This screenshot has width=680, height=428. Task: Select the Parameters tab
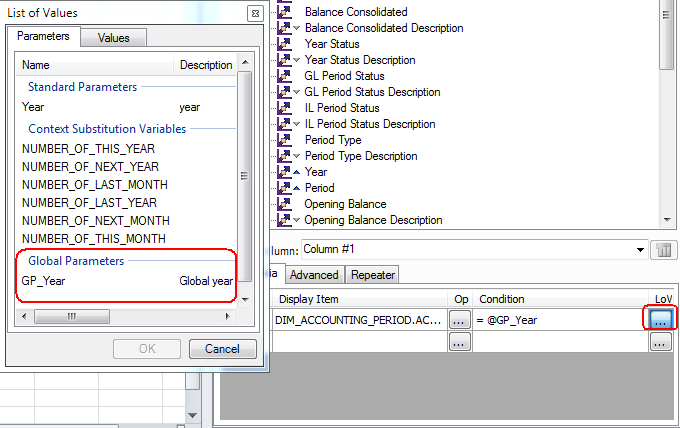tap(43, 36)
